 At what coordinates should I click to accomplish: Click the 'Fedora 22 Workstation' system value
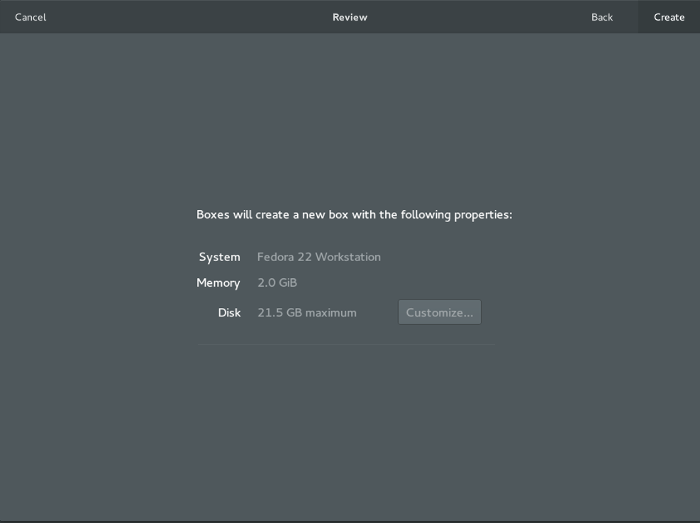click(319, 257)
